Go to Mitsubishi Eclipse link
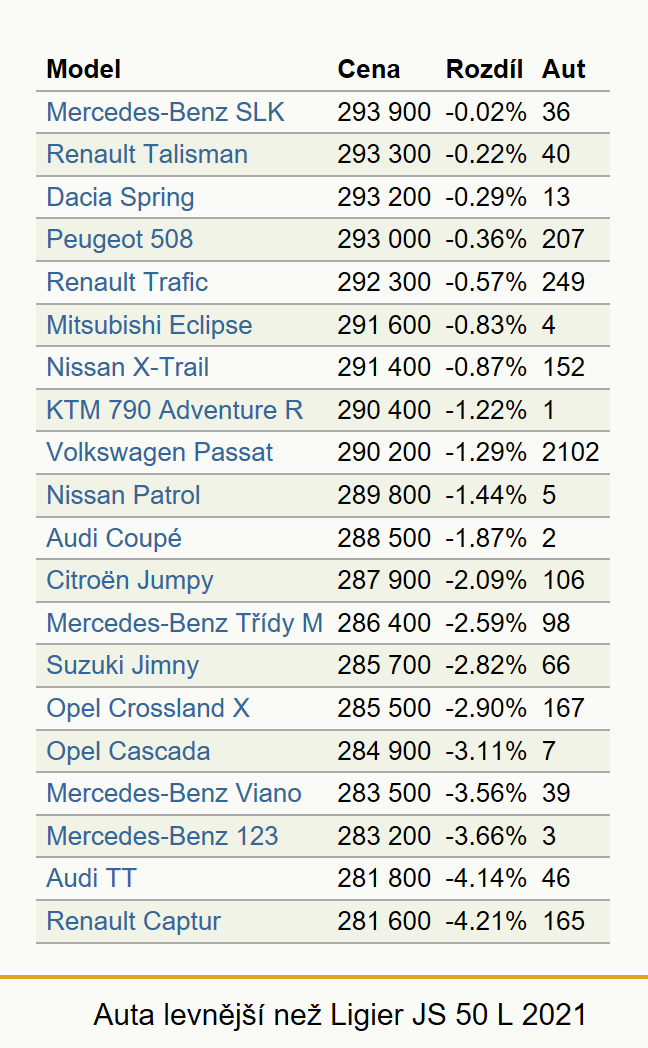 (x=150, y=325)
